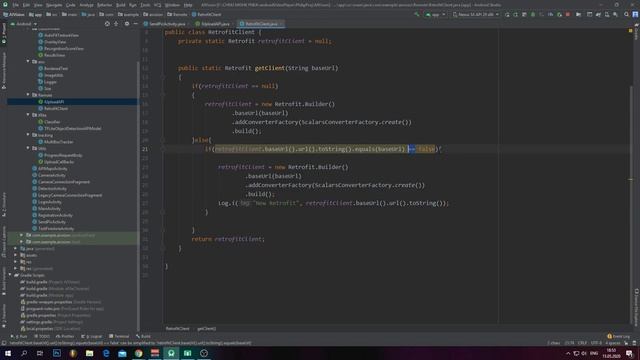The width and height of the screenshot is (640, 360).
Task: Open Windows Start menu
Action: coord(8,353)
